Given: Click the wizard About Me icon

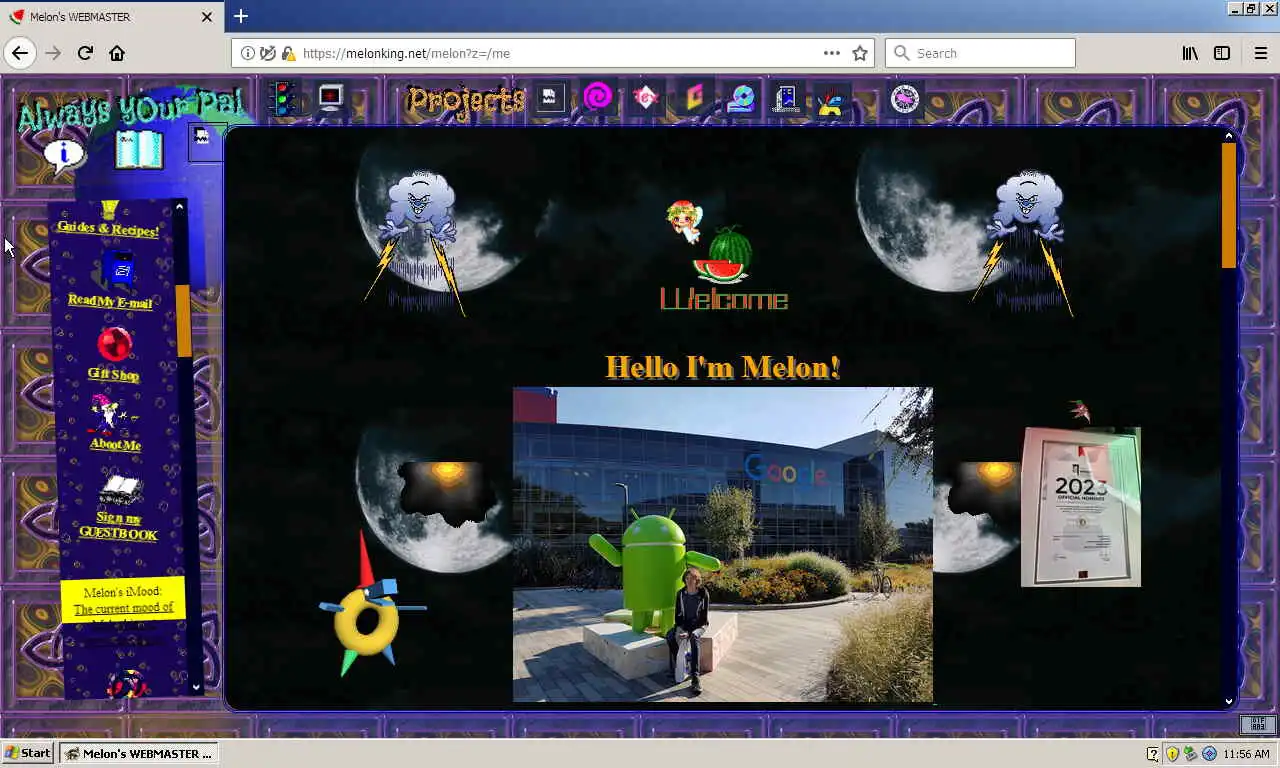Looking at the screenshot, I should (x=112, y=414).
